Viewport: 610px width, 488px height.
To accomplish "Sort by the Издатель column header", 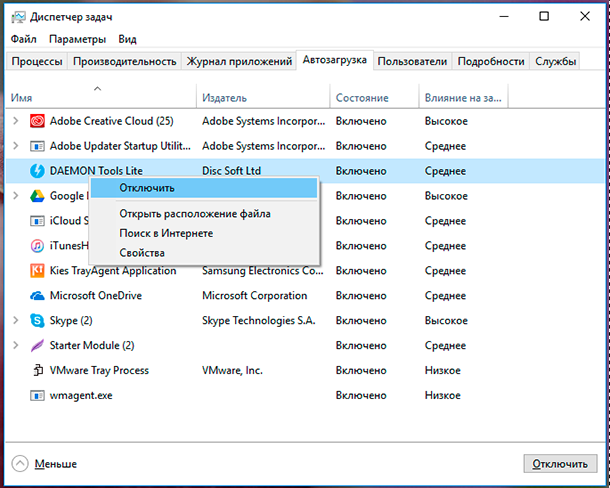I will point(263,95).
